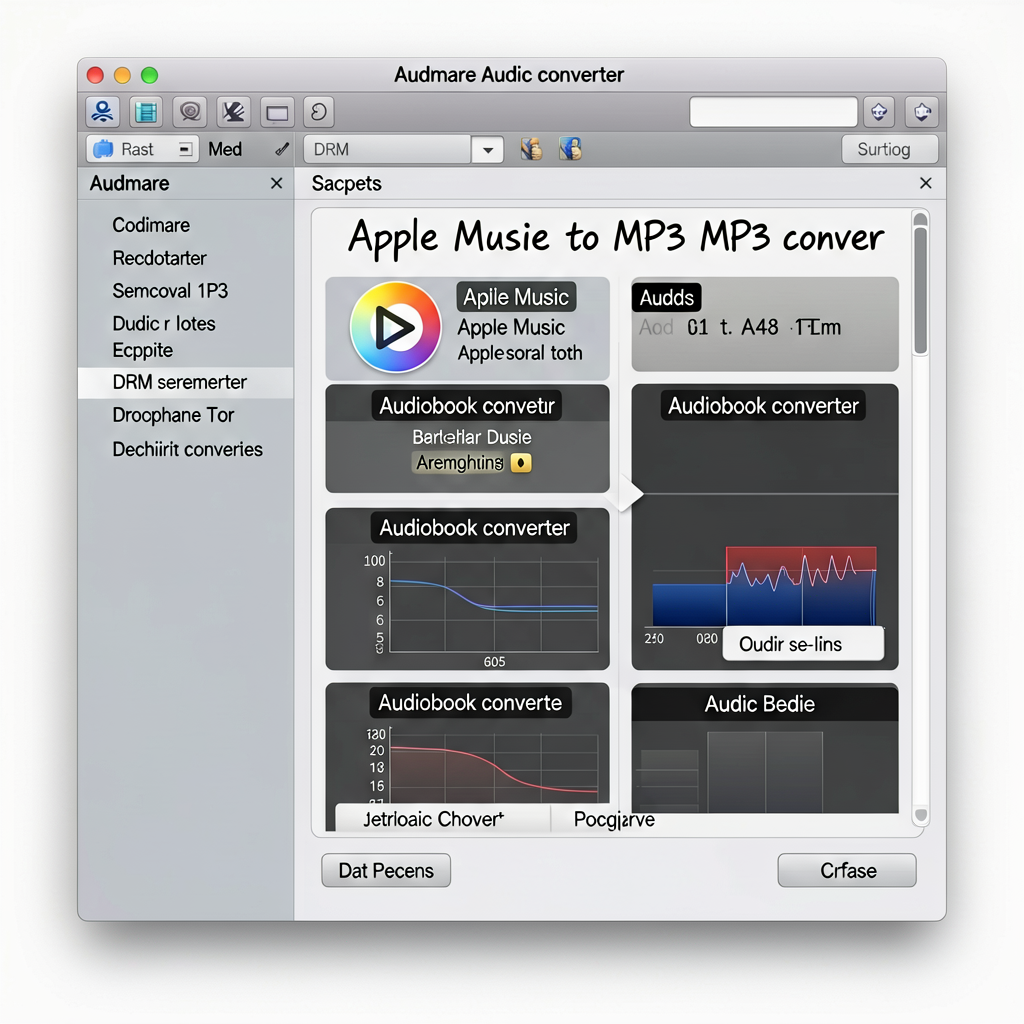The height and width of the screenshot is (1024, 1024).
Task: Click the waveform chart in right Audiobook card
Action: 764,586
